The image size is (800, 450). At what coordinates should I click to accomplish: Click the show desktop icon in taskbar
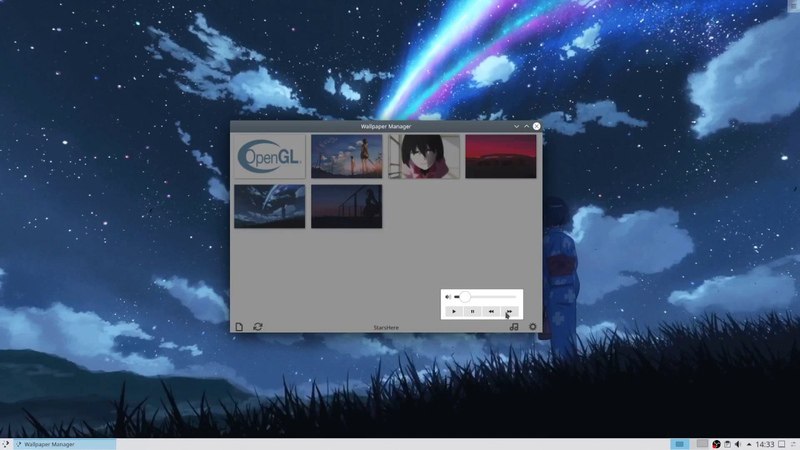point(782,444)
